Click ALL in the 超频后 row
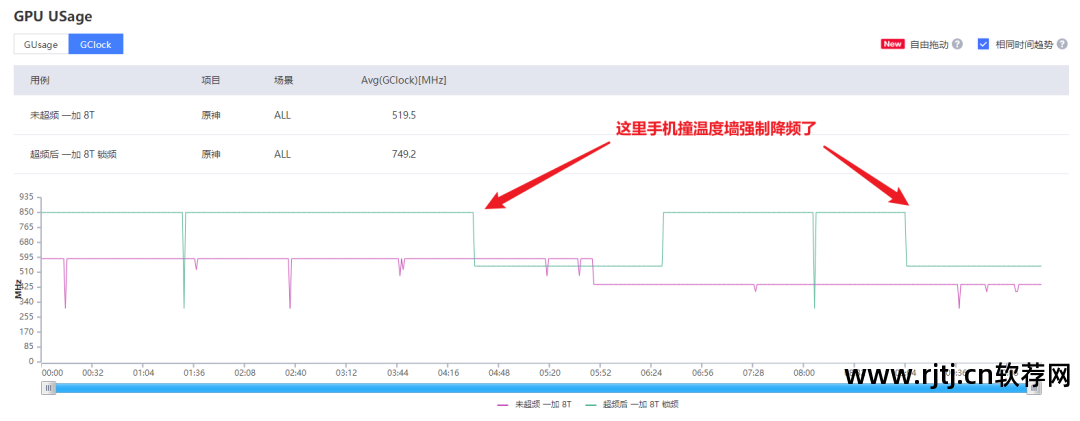1080x421 pixels. pyautogui.click(x=282, y=154)
